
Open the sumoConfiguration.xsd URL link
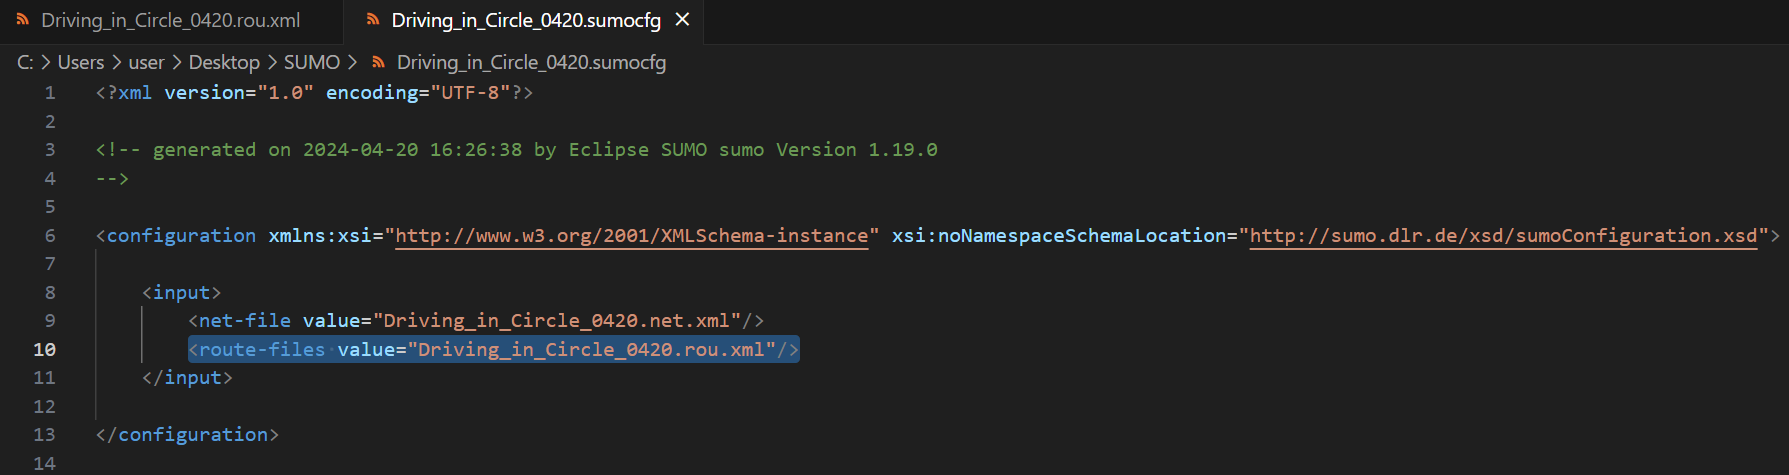point(1503,235)
